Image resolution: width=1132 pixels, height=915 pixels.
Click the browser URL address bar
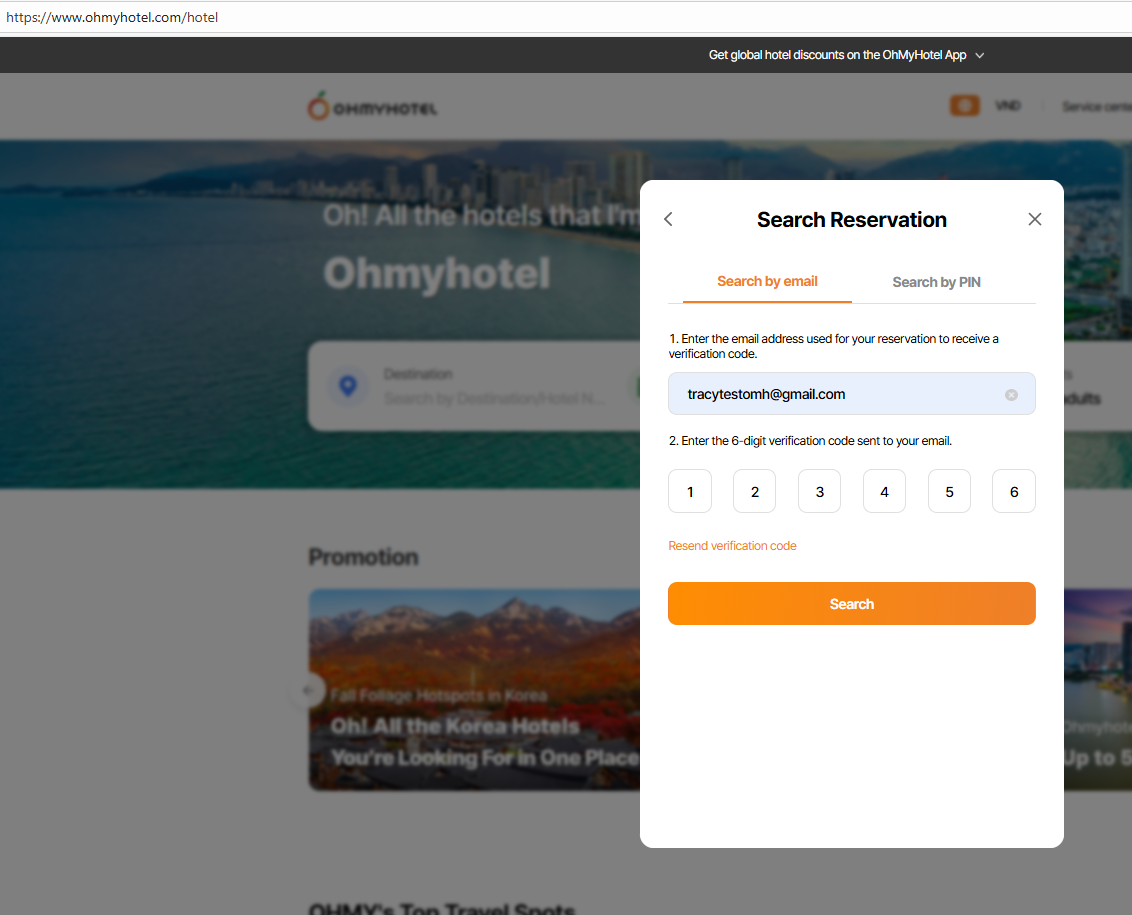point(566,17)
